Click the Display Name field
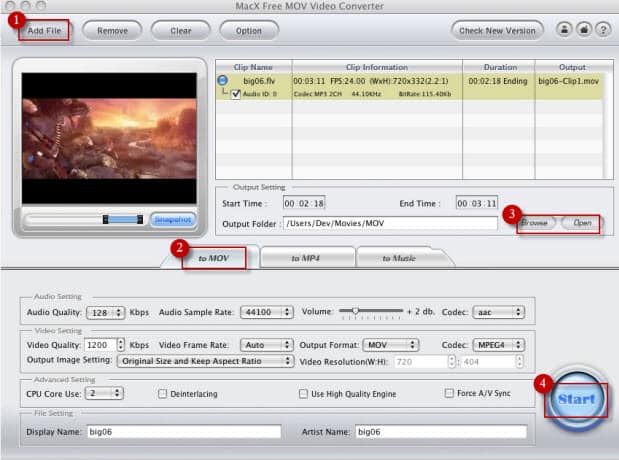The image size is (619, 460). 184,432
